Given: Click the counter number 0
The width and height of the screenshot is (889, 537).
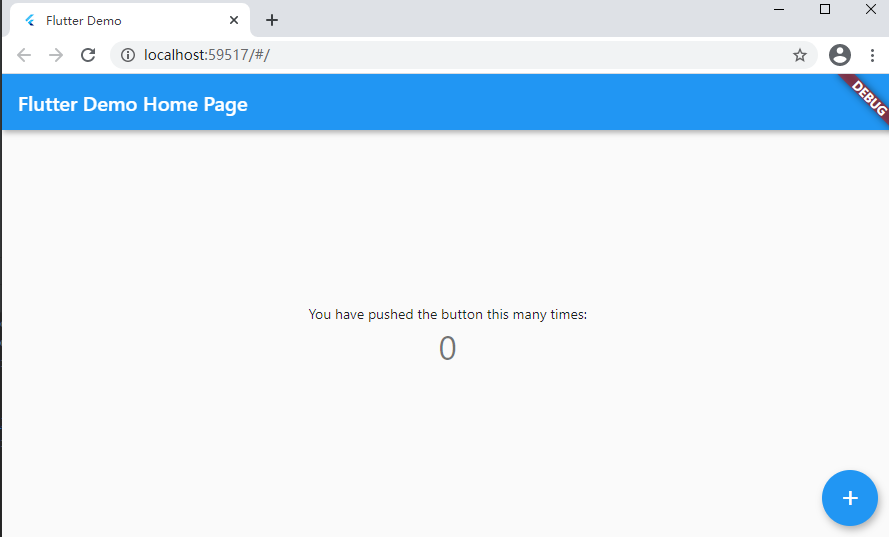Looking at the screenshot, I should pos(447,348).
